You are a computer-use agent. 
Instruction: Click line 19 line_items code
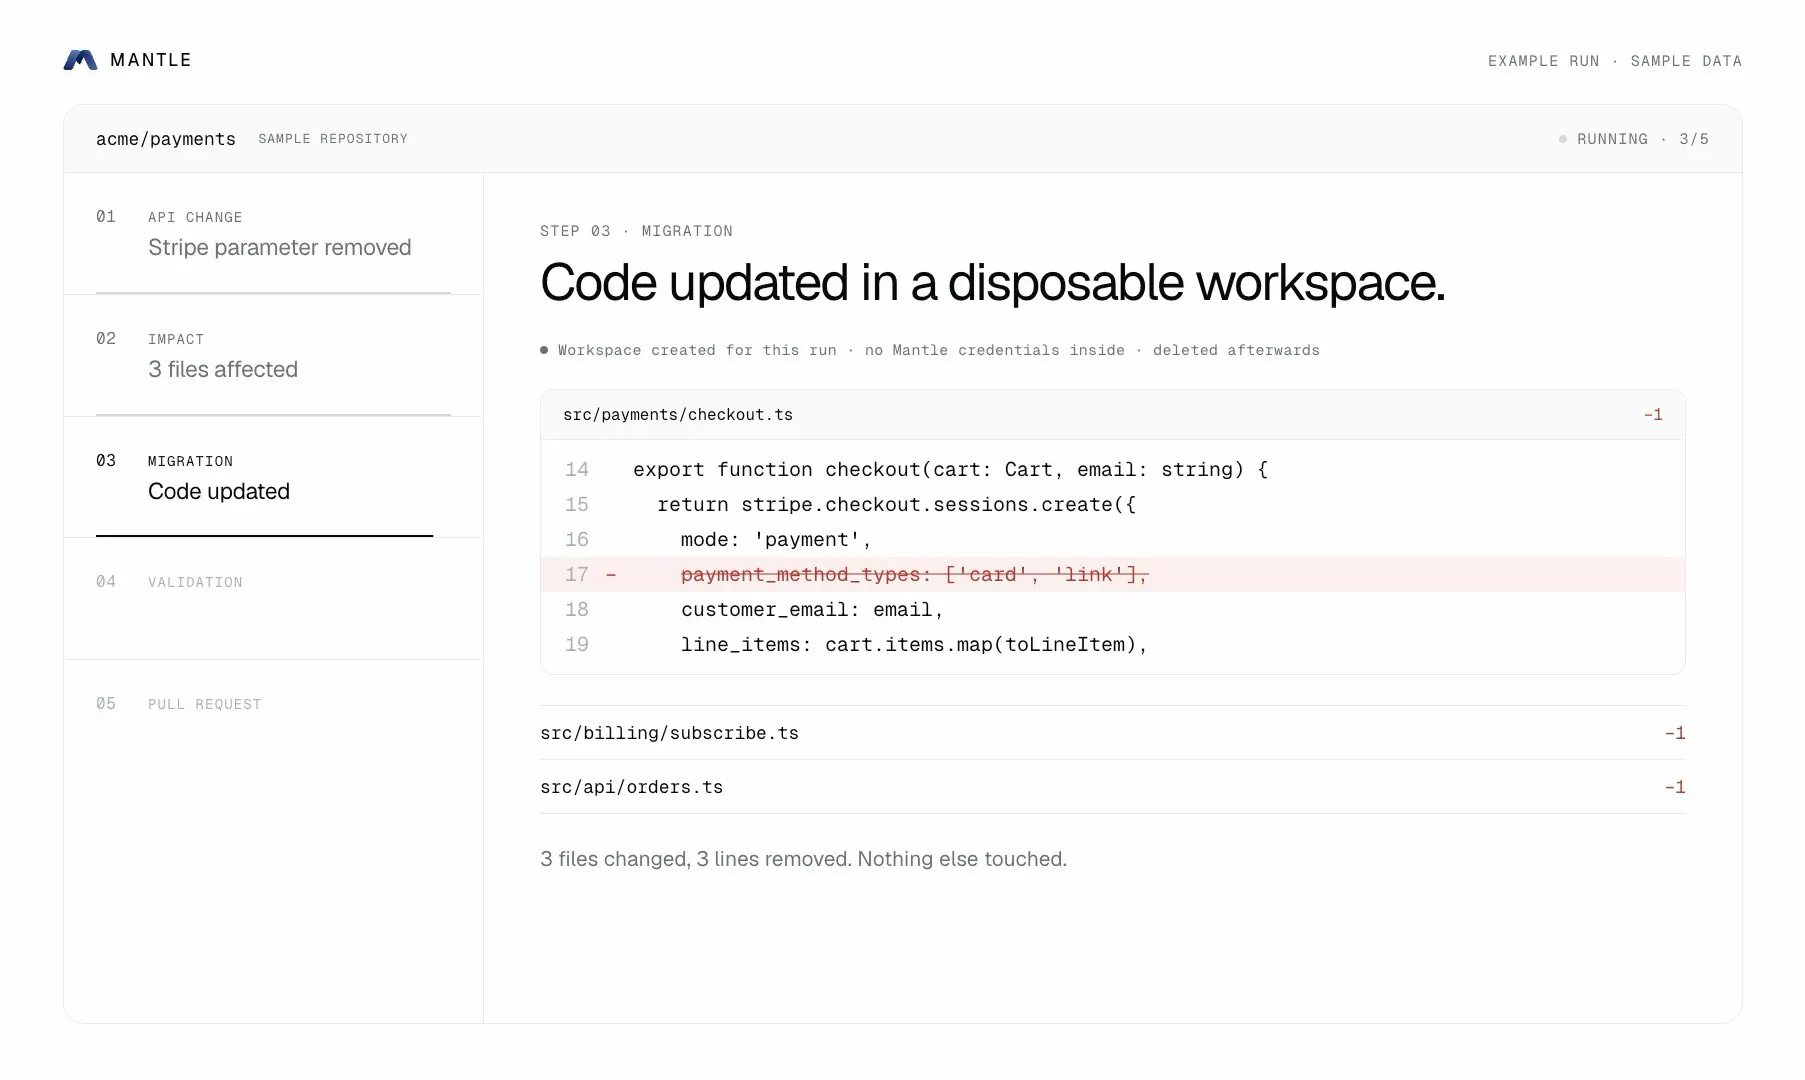(x=1112, y=645)
